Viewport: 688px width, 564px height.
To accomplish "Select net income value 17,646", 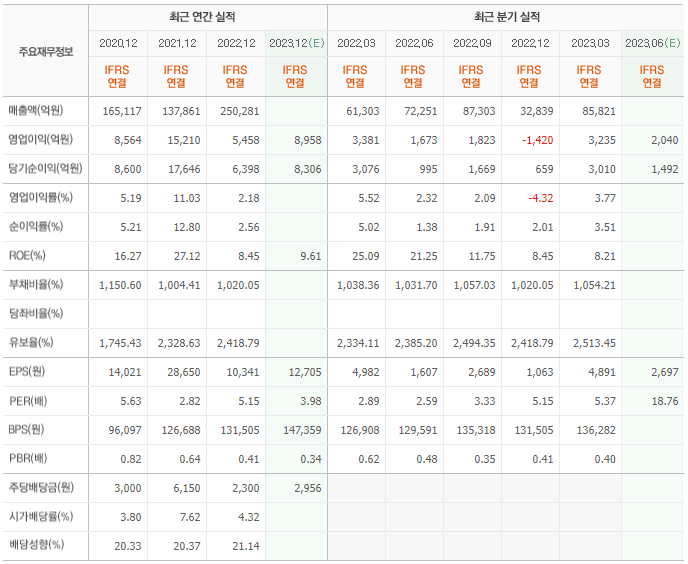I will point(184,169).
